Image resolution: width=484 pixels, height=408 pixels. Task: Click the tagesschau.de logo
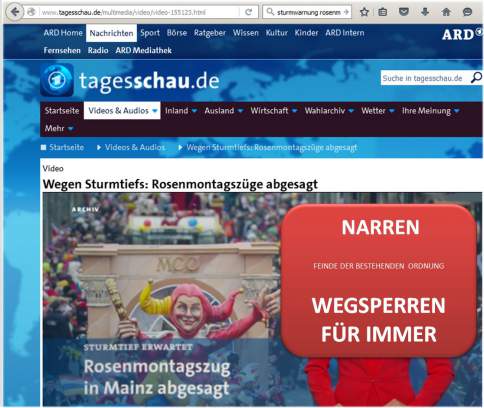pyautogui.click(x=130, y=81)
